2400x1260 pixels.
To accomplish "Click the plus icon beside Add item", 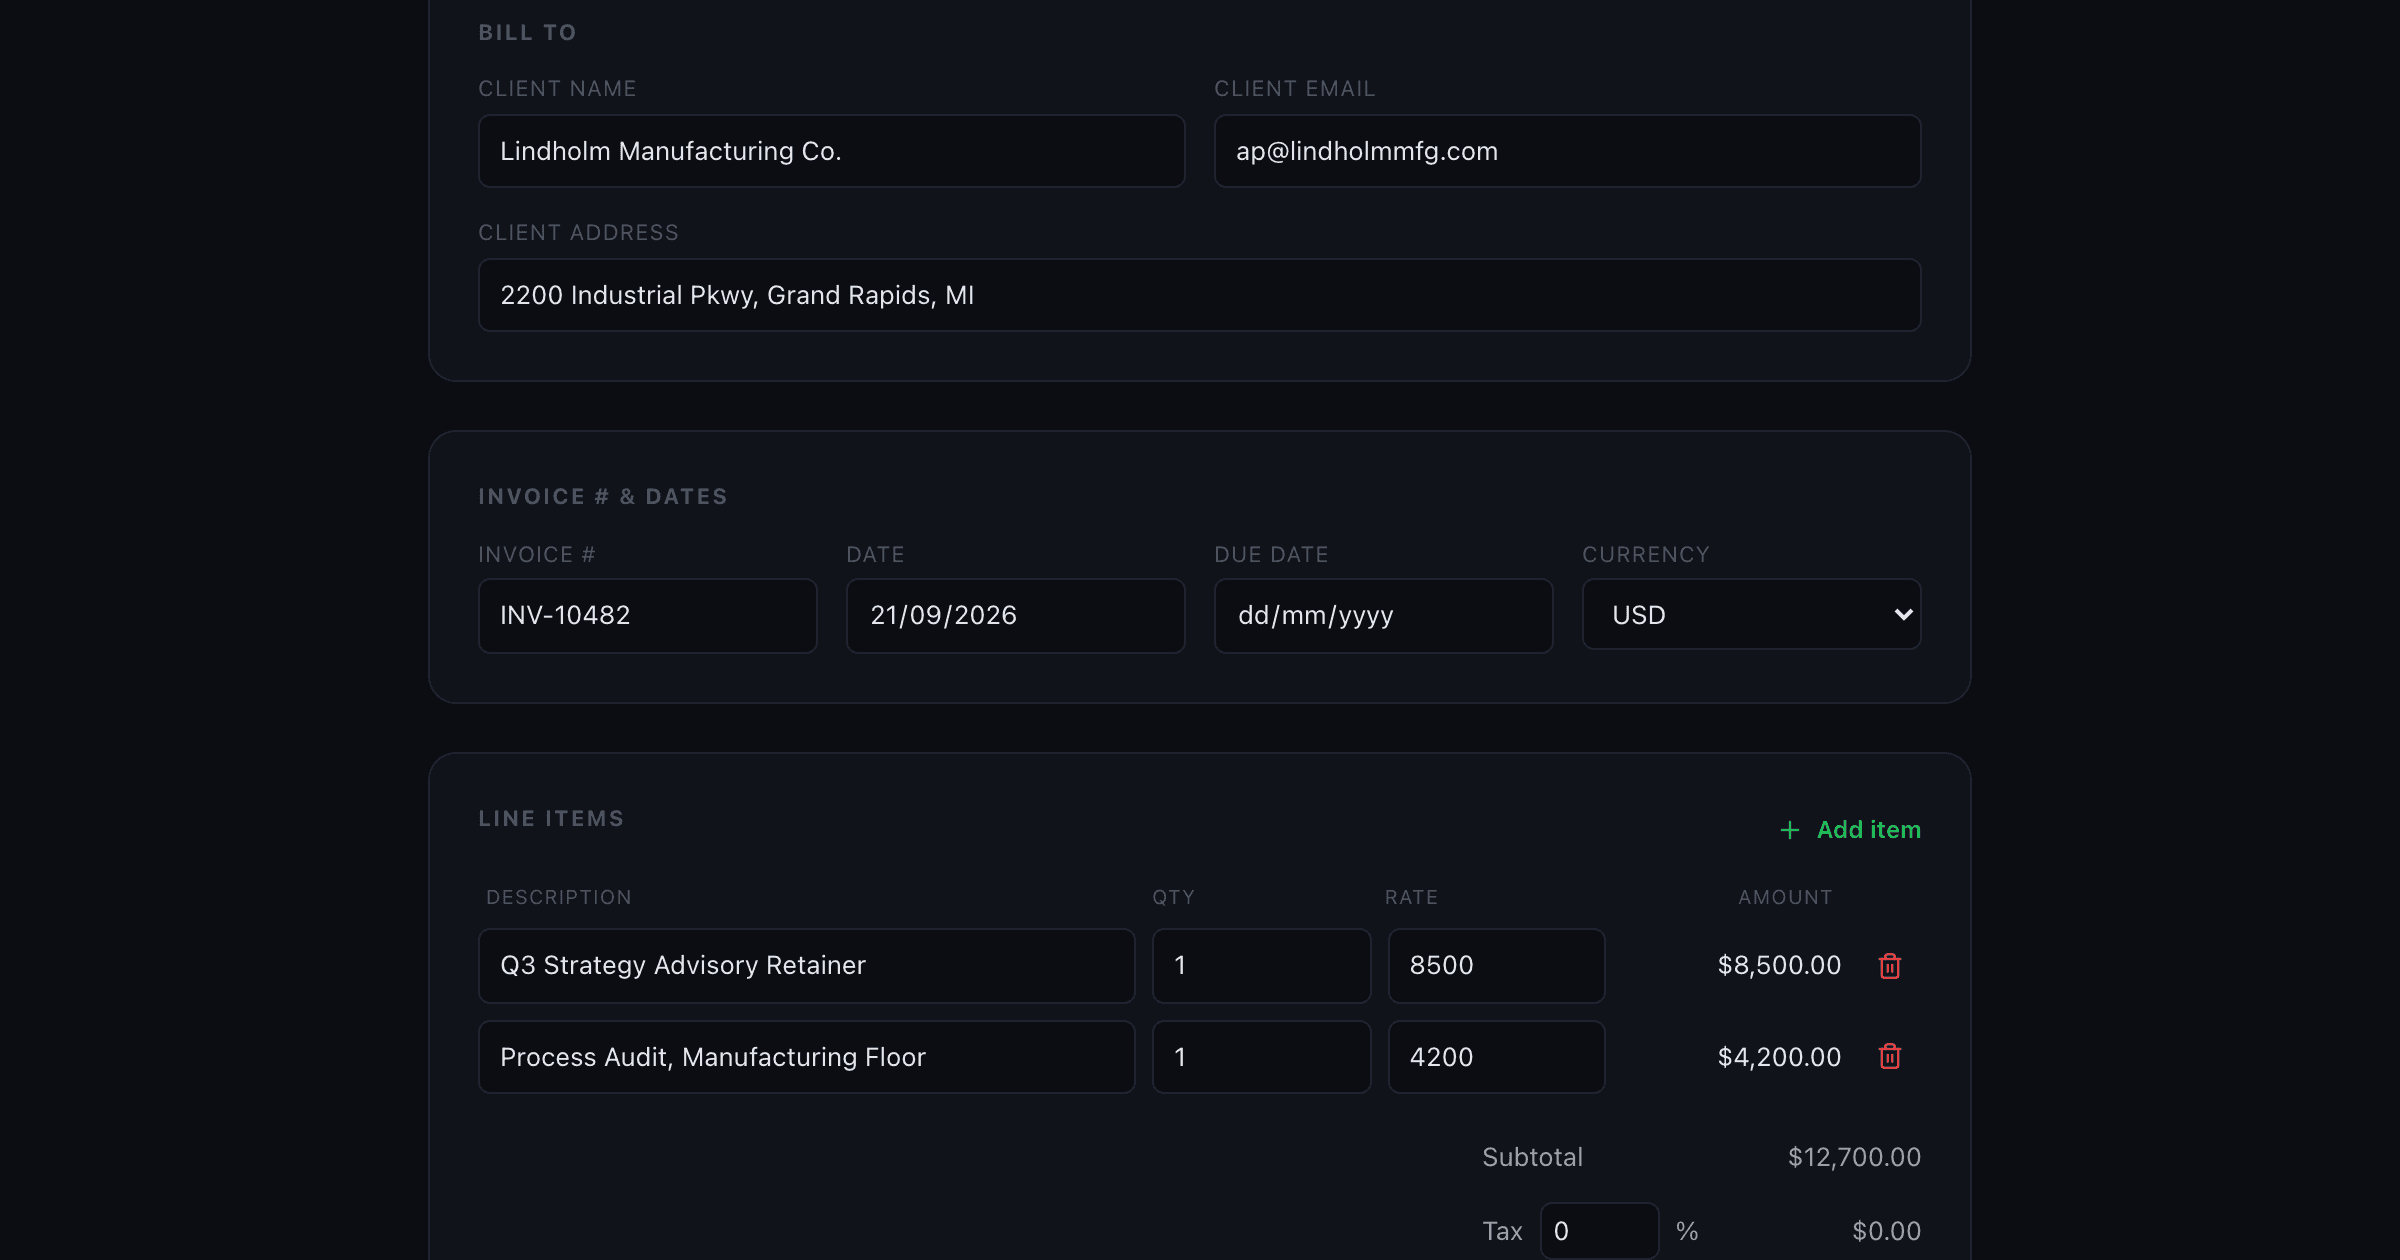I will (1790, 830).
